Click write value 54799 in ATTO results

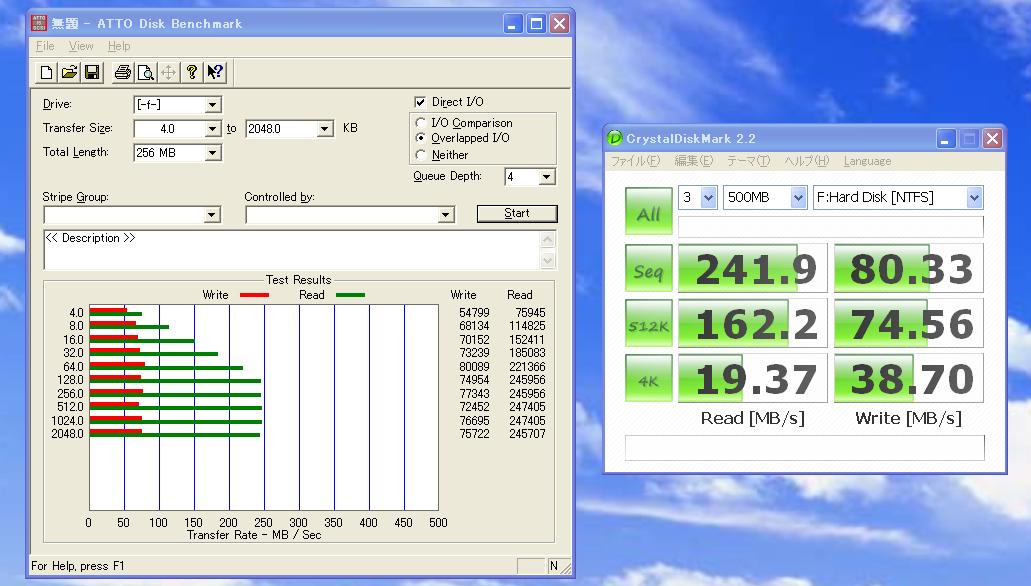coord(474,313)
